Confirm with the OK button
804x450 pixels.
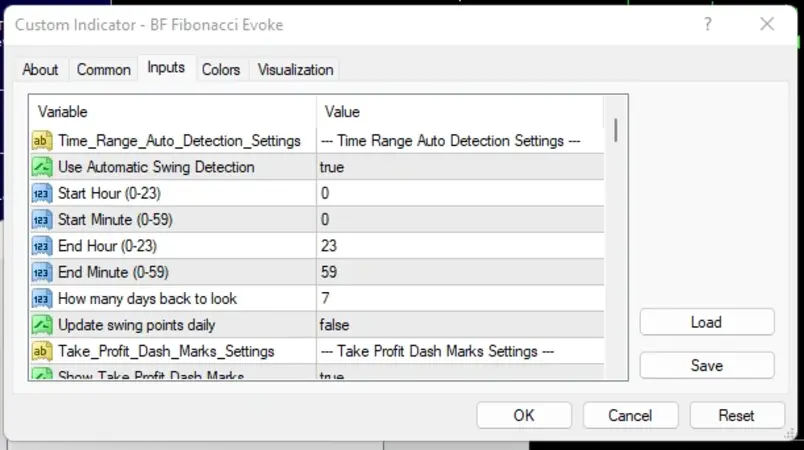[524, 415]
